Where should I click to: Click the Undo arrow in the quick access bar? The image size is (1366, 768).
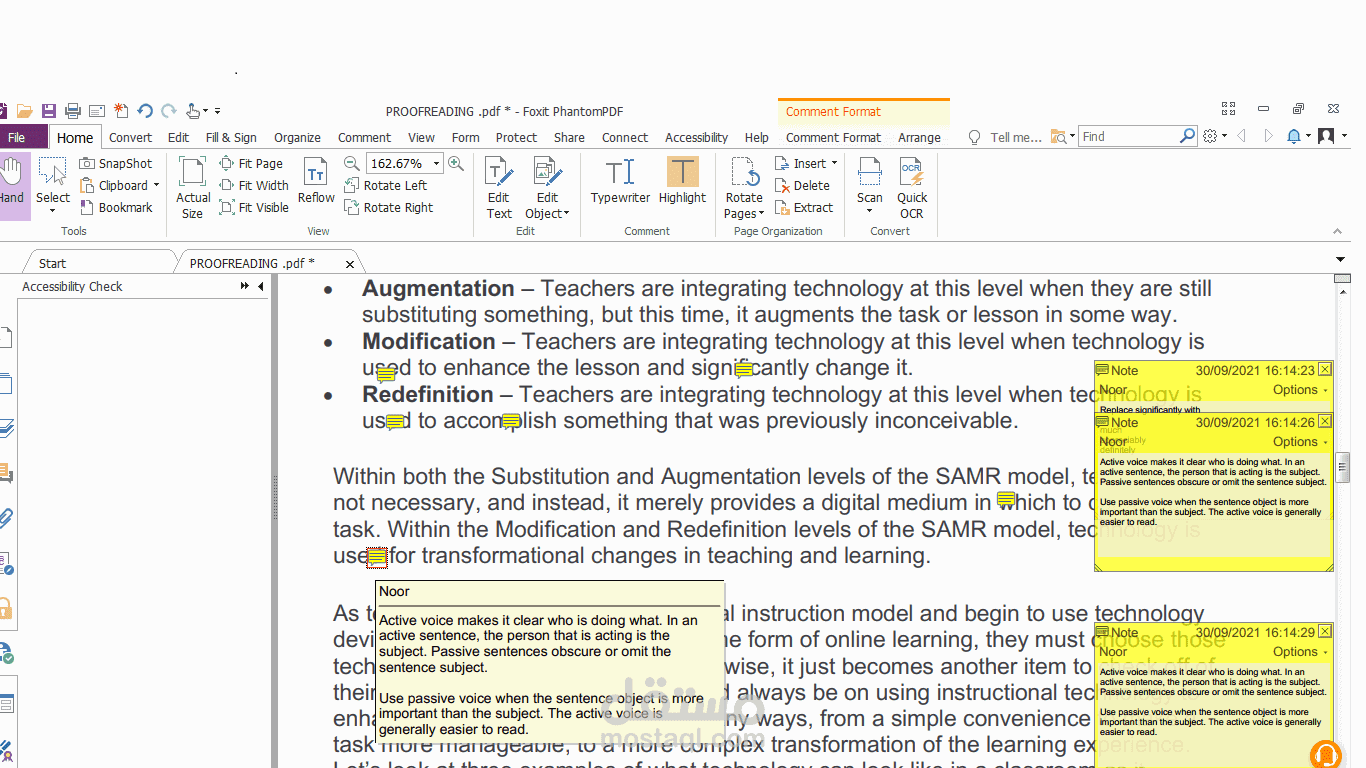tap(145, 111)
